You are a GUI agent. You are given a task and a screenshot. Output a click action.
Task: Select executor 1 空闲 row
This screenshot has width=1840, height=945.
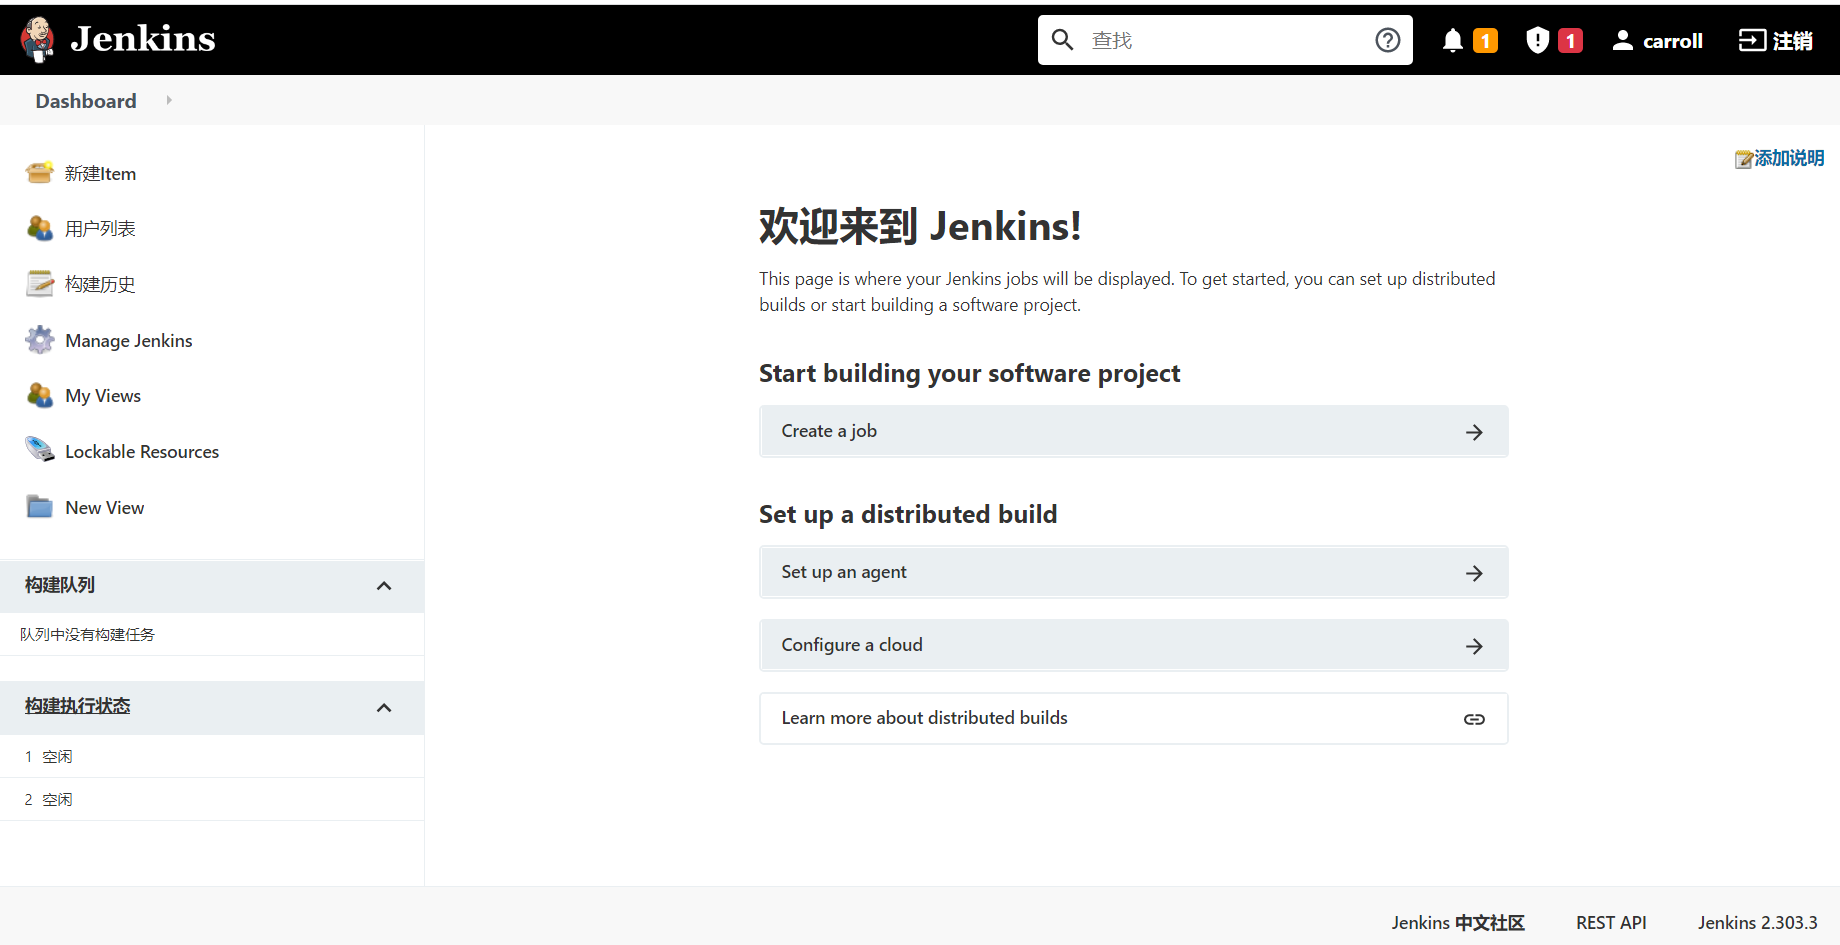click(212, 757)
